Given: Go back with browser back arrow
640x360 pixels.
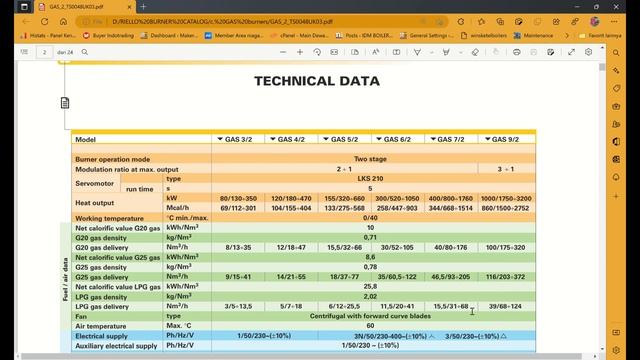Looking at the screenshot, I should point(26,22).
